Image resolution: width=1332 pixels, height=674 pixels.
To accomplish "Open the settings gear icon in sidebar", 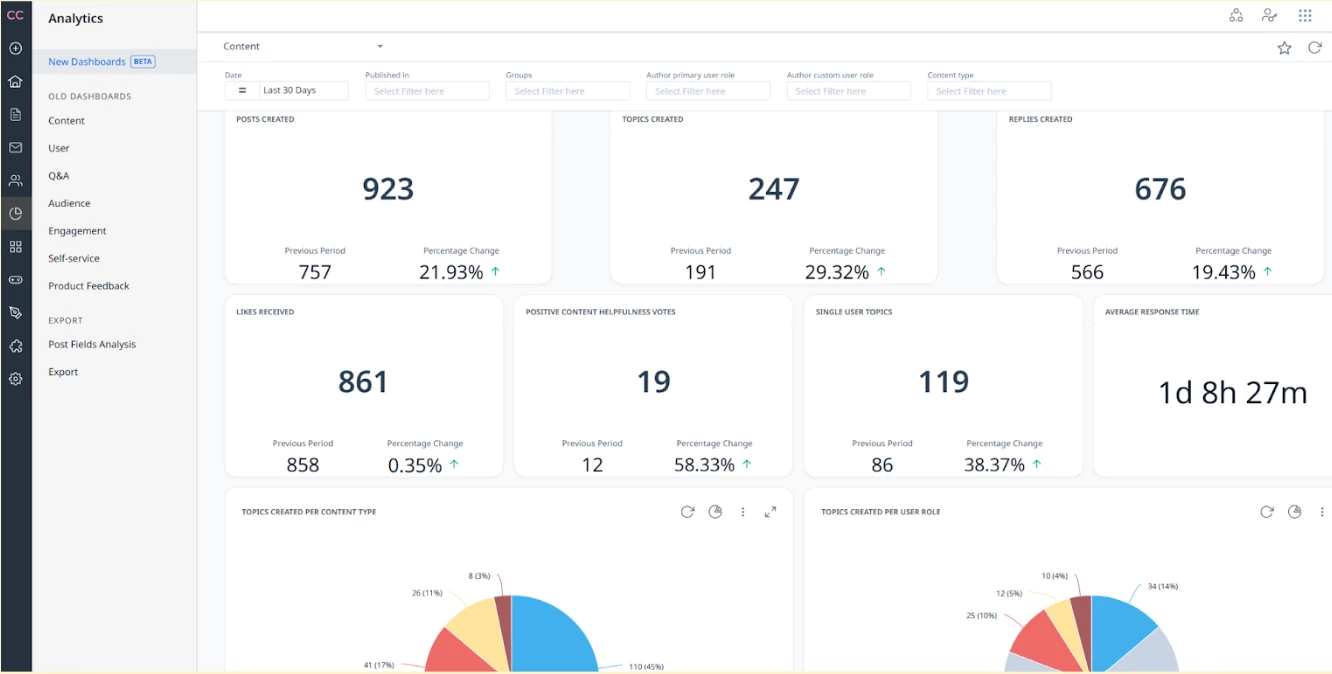I will [x=15, y=379].
